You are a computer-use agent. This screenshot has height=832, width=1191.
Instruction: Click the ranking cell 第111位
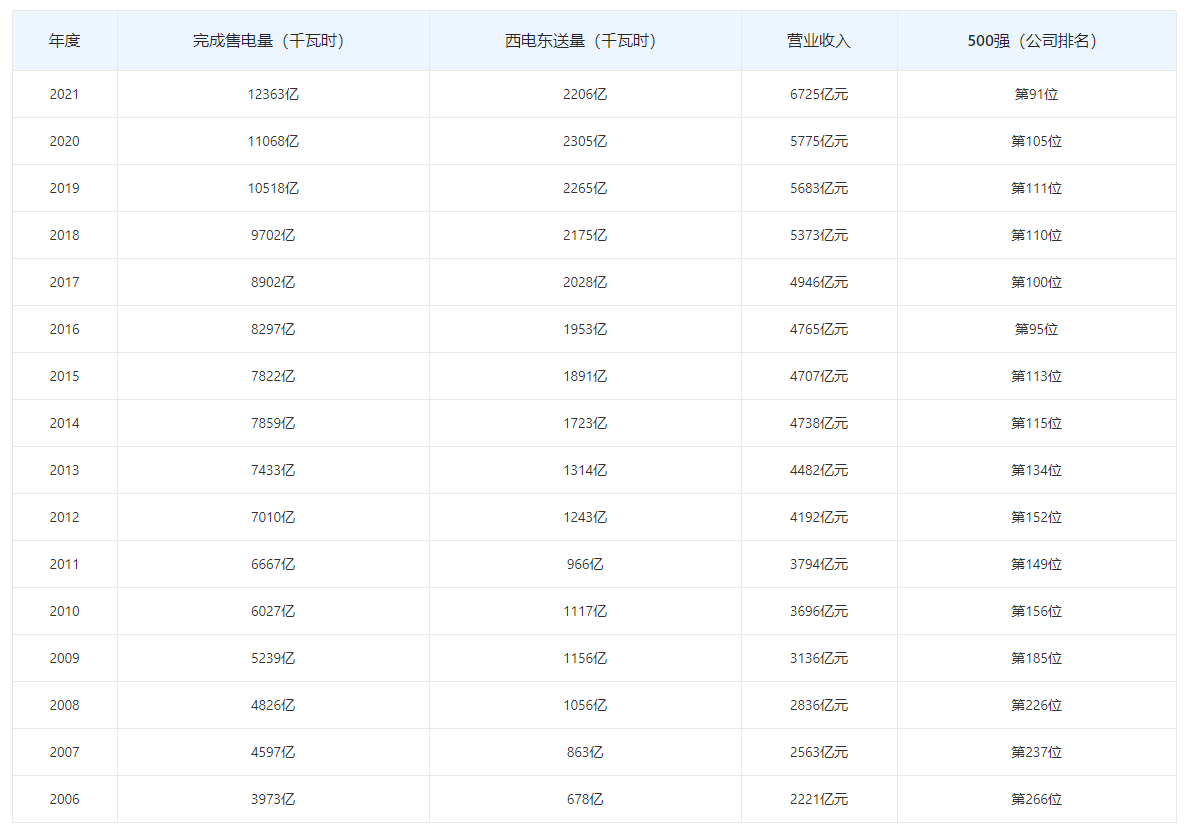pyautogui.click(x=1037, y=188)
